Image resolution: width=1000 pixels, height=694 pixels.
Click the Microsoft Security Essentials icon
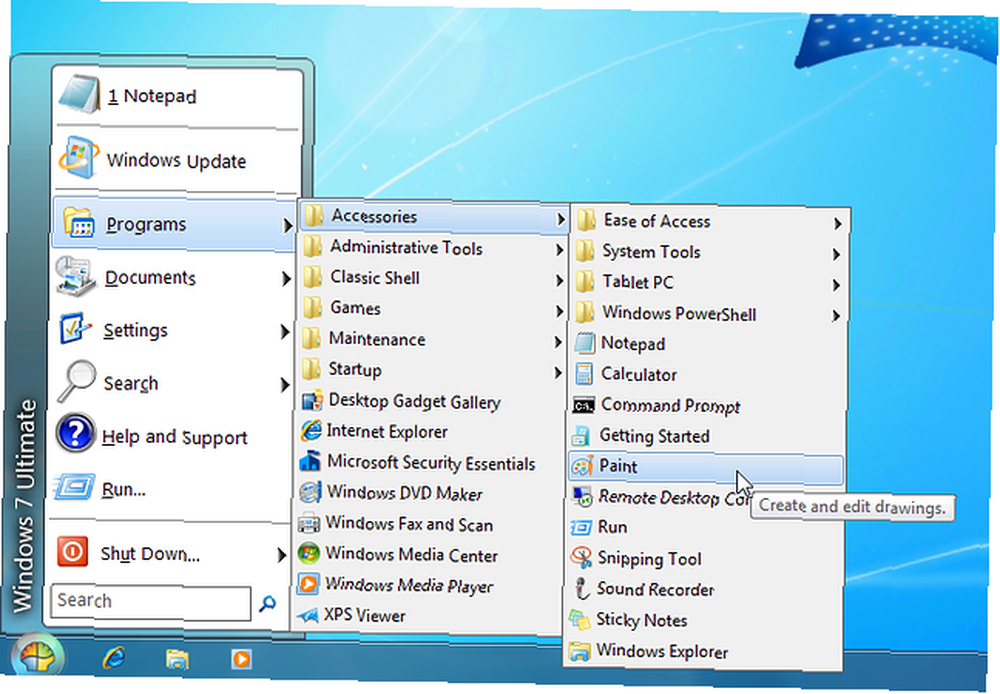[311, 462]
